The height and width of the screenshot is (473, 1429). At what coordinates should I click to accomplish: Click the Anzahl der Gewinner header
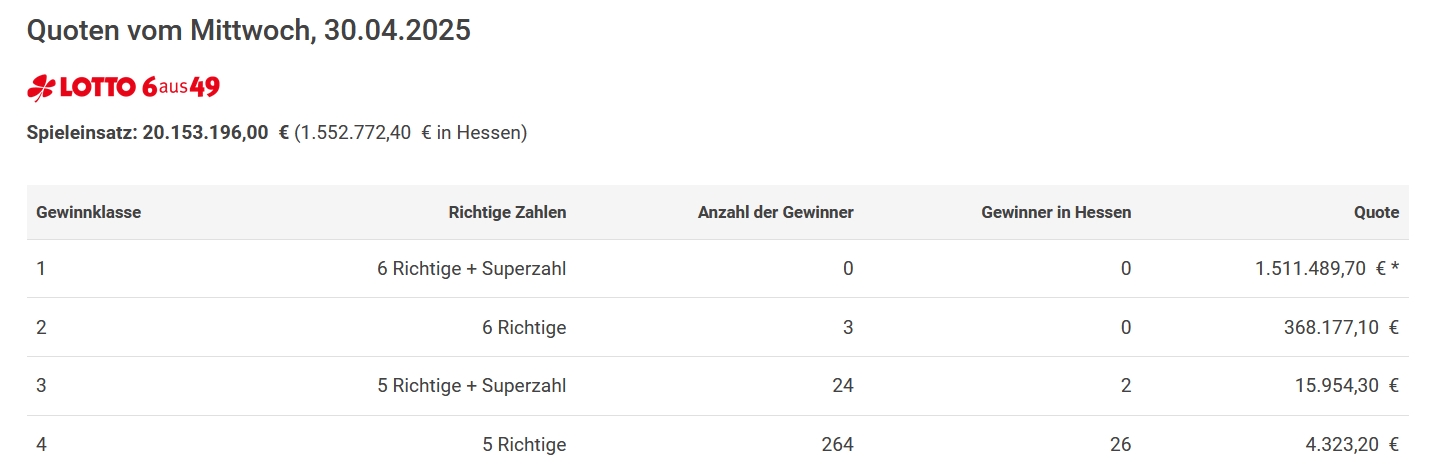[x=776, y=212]
